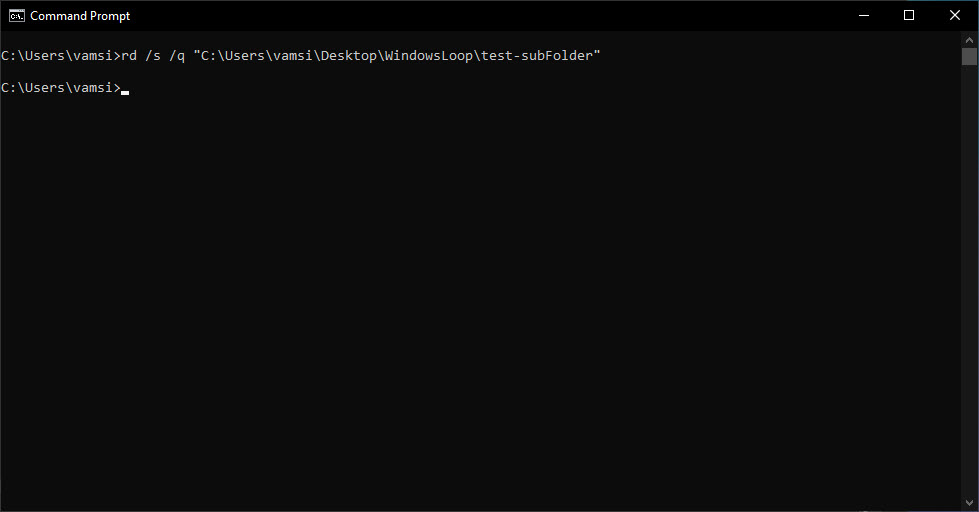
Task: Click the "Command Prompt" title text
Action: (x=80, y=16)
